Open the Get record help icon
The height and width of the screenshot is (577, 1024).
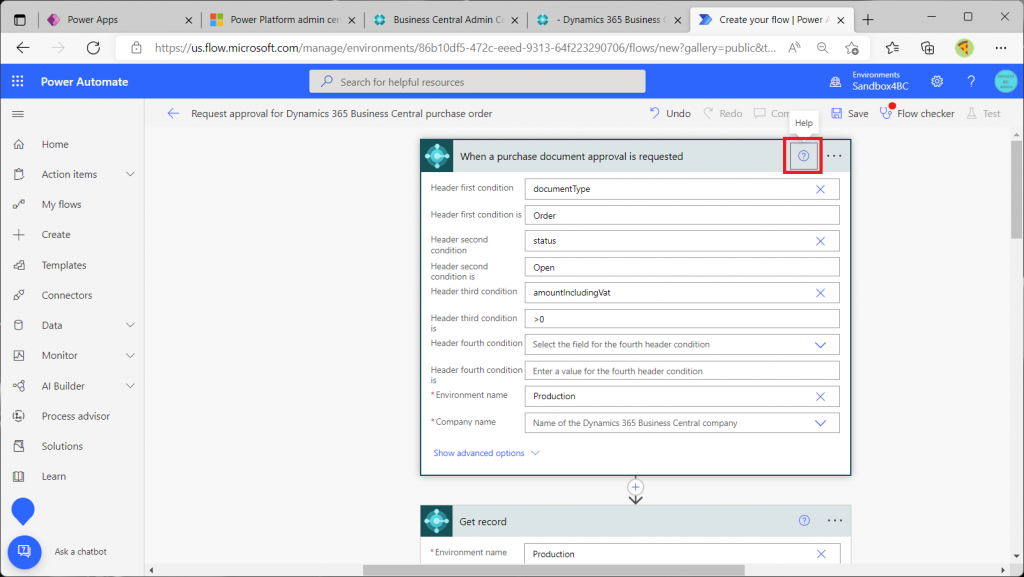pos(804,520)
